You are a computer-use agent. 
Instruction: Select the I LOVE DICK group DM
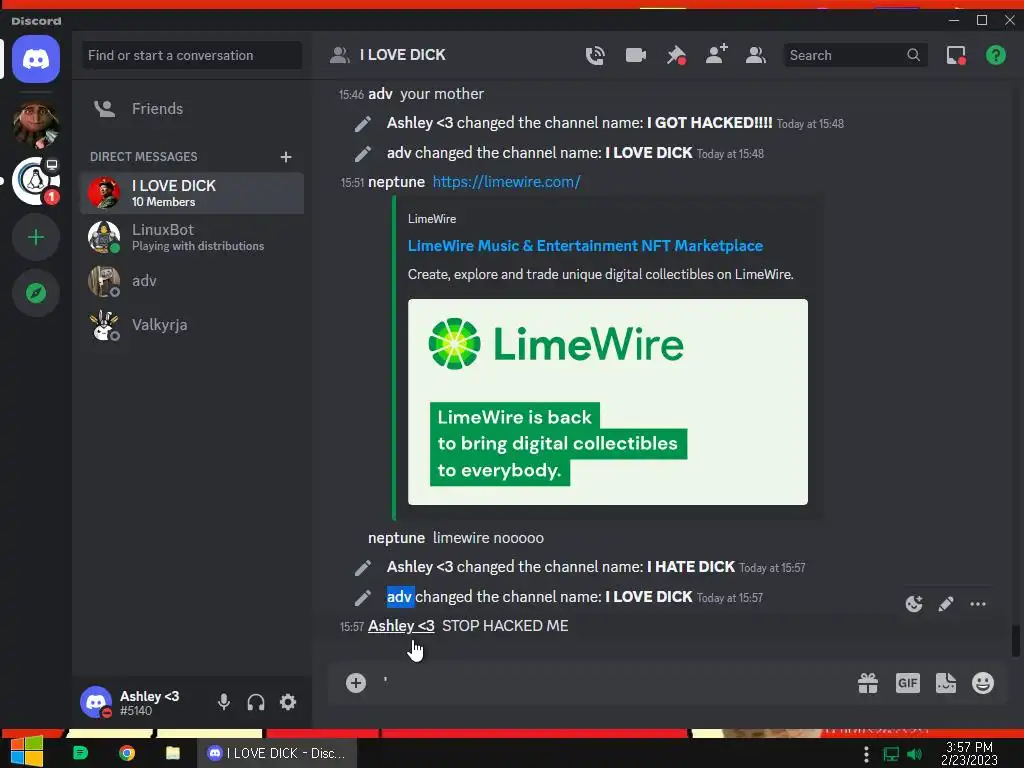click(192, 193)
